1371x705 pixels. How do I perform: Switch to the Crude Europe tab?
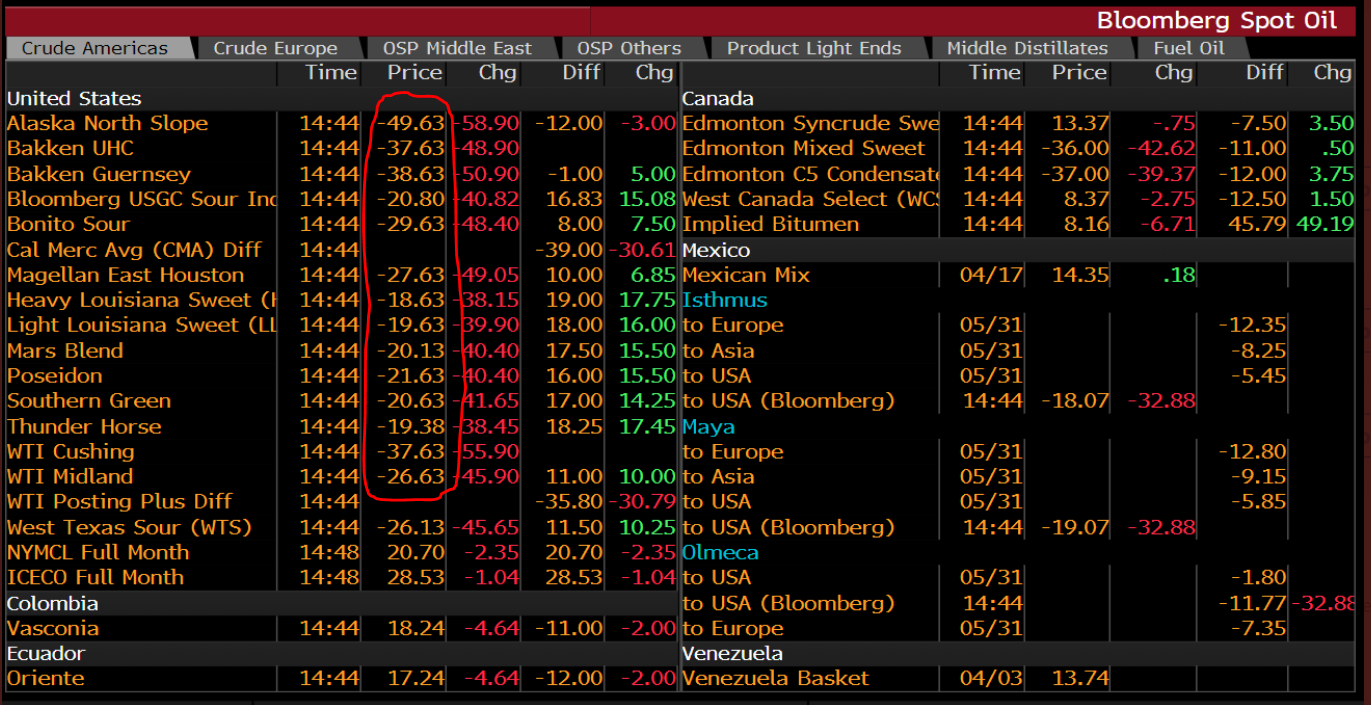(x=275, y=48)
